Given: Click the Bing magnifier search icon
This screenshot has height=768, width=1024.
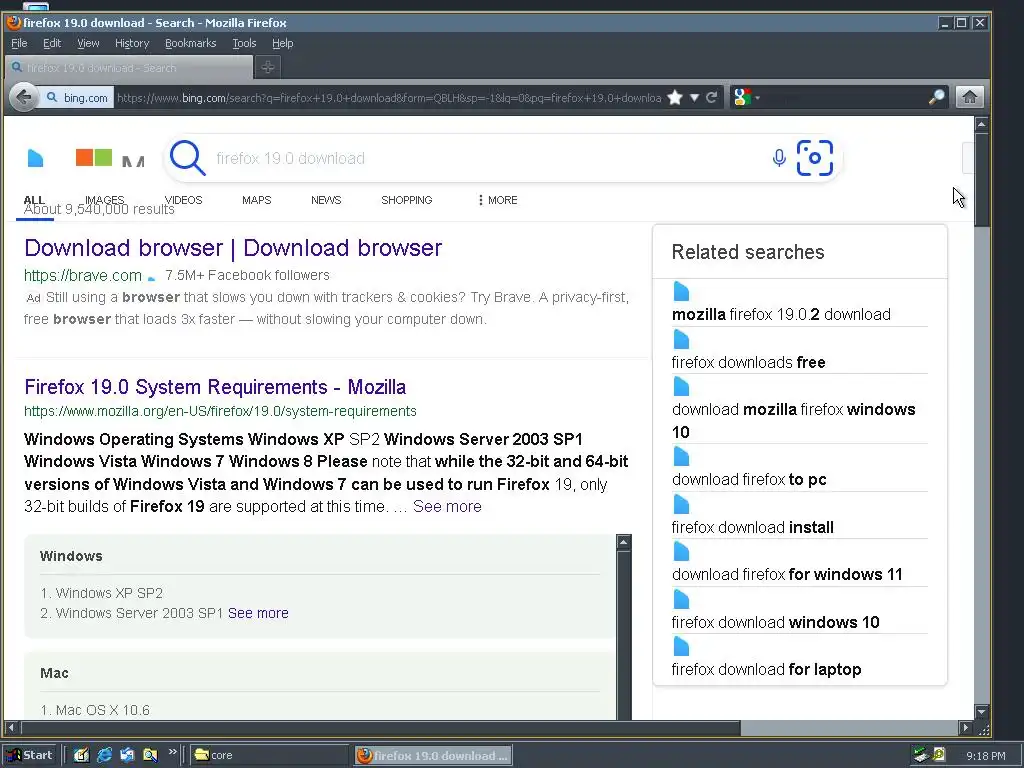Looking at the screenshot, I should [x=187, y=158].
